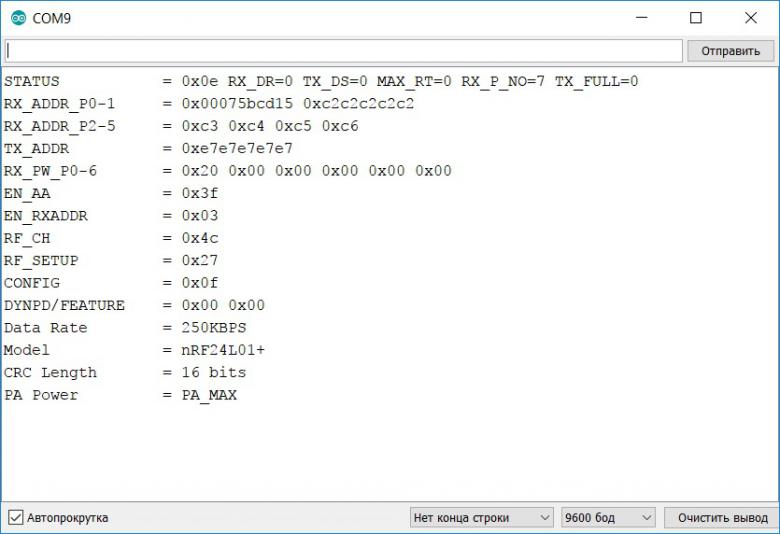Screen dimensions: 780x534
Task: Click the COM9 window title text
Action: (52, 18)
